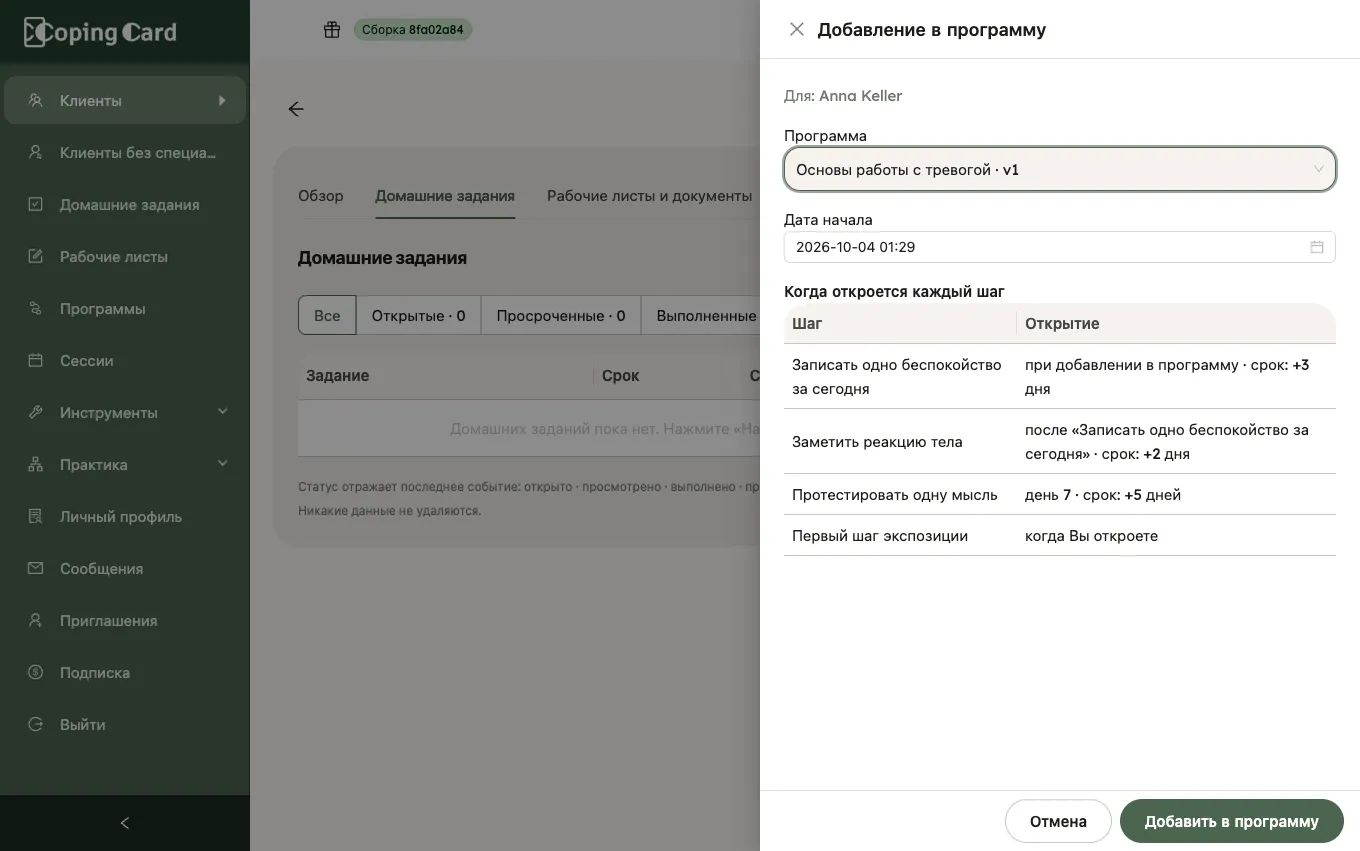The height and width of the screenshot is (851, 1360).
Task: Open Рабочие листы и документы tab
Action: point(650,196)
